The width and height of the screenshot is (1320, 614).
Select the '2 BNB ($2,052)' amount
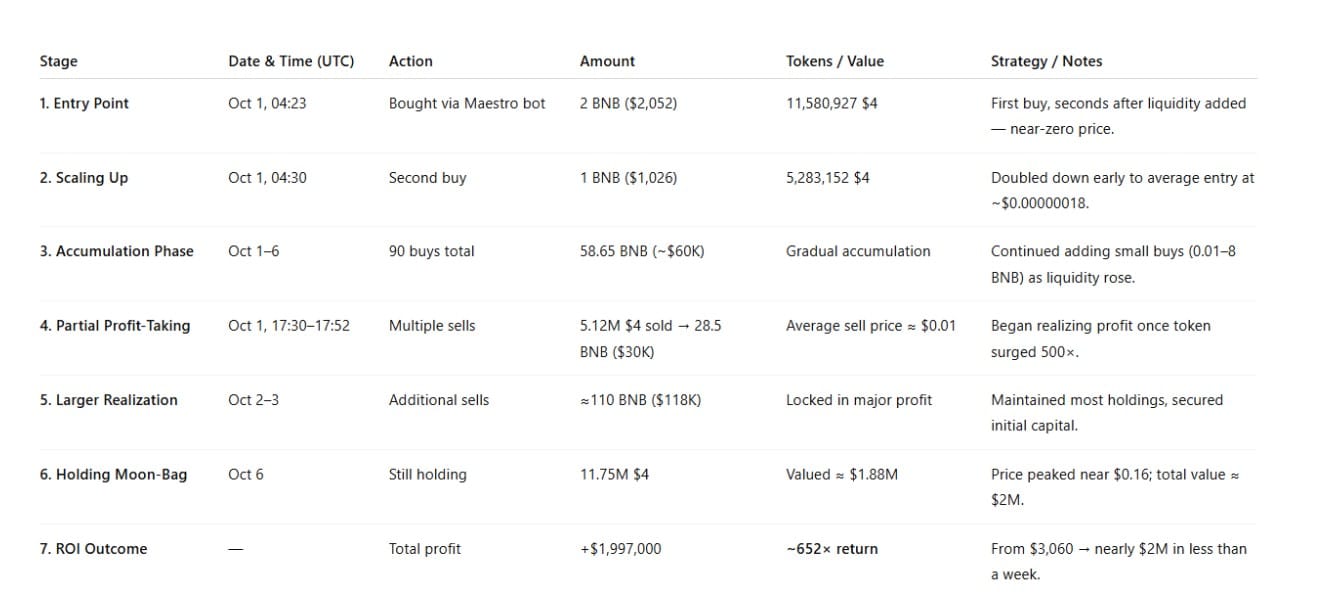coord(628,103)
